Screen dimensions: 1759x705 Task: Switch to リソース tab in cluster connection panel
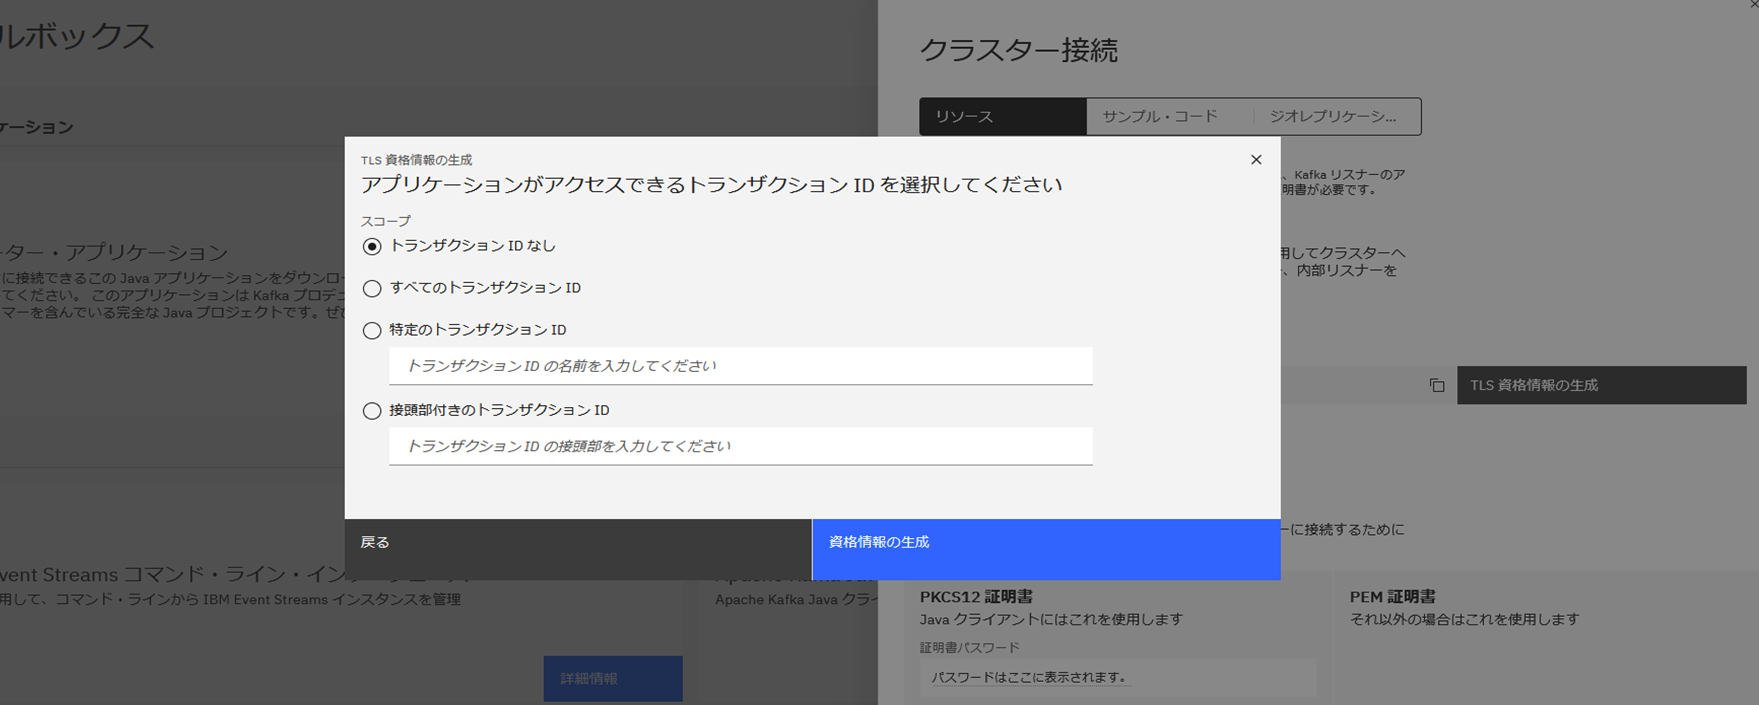pos(1003,116)
